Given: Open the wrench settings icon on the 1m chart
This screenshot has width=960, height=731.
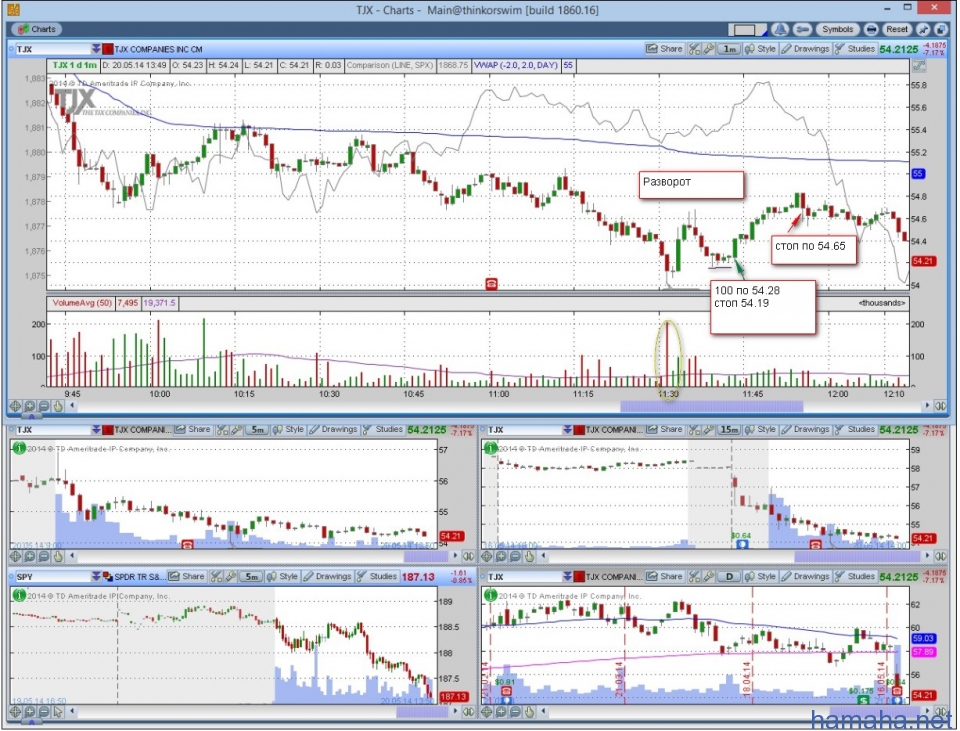Looking at the screenshot, I should point(708,49).
